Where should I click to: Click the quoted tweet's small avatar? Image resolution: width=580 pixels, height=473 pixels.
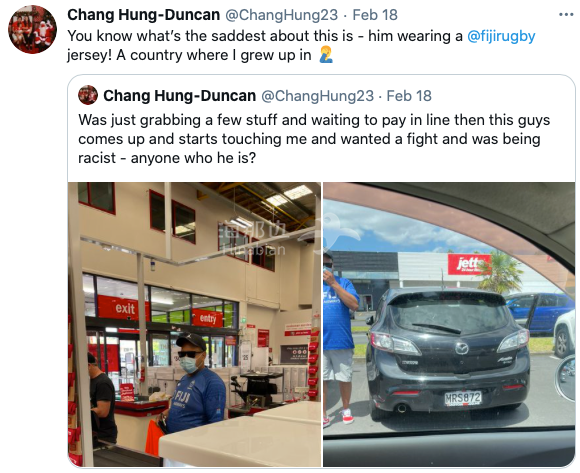88,95
